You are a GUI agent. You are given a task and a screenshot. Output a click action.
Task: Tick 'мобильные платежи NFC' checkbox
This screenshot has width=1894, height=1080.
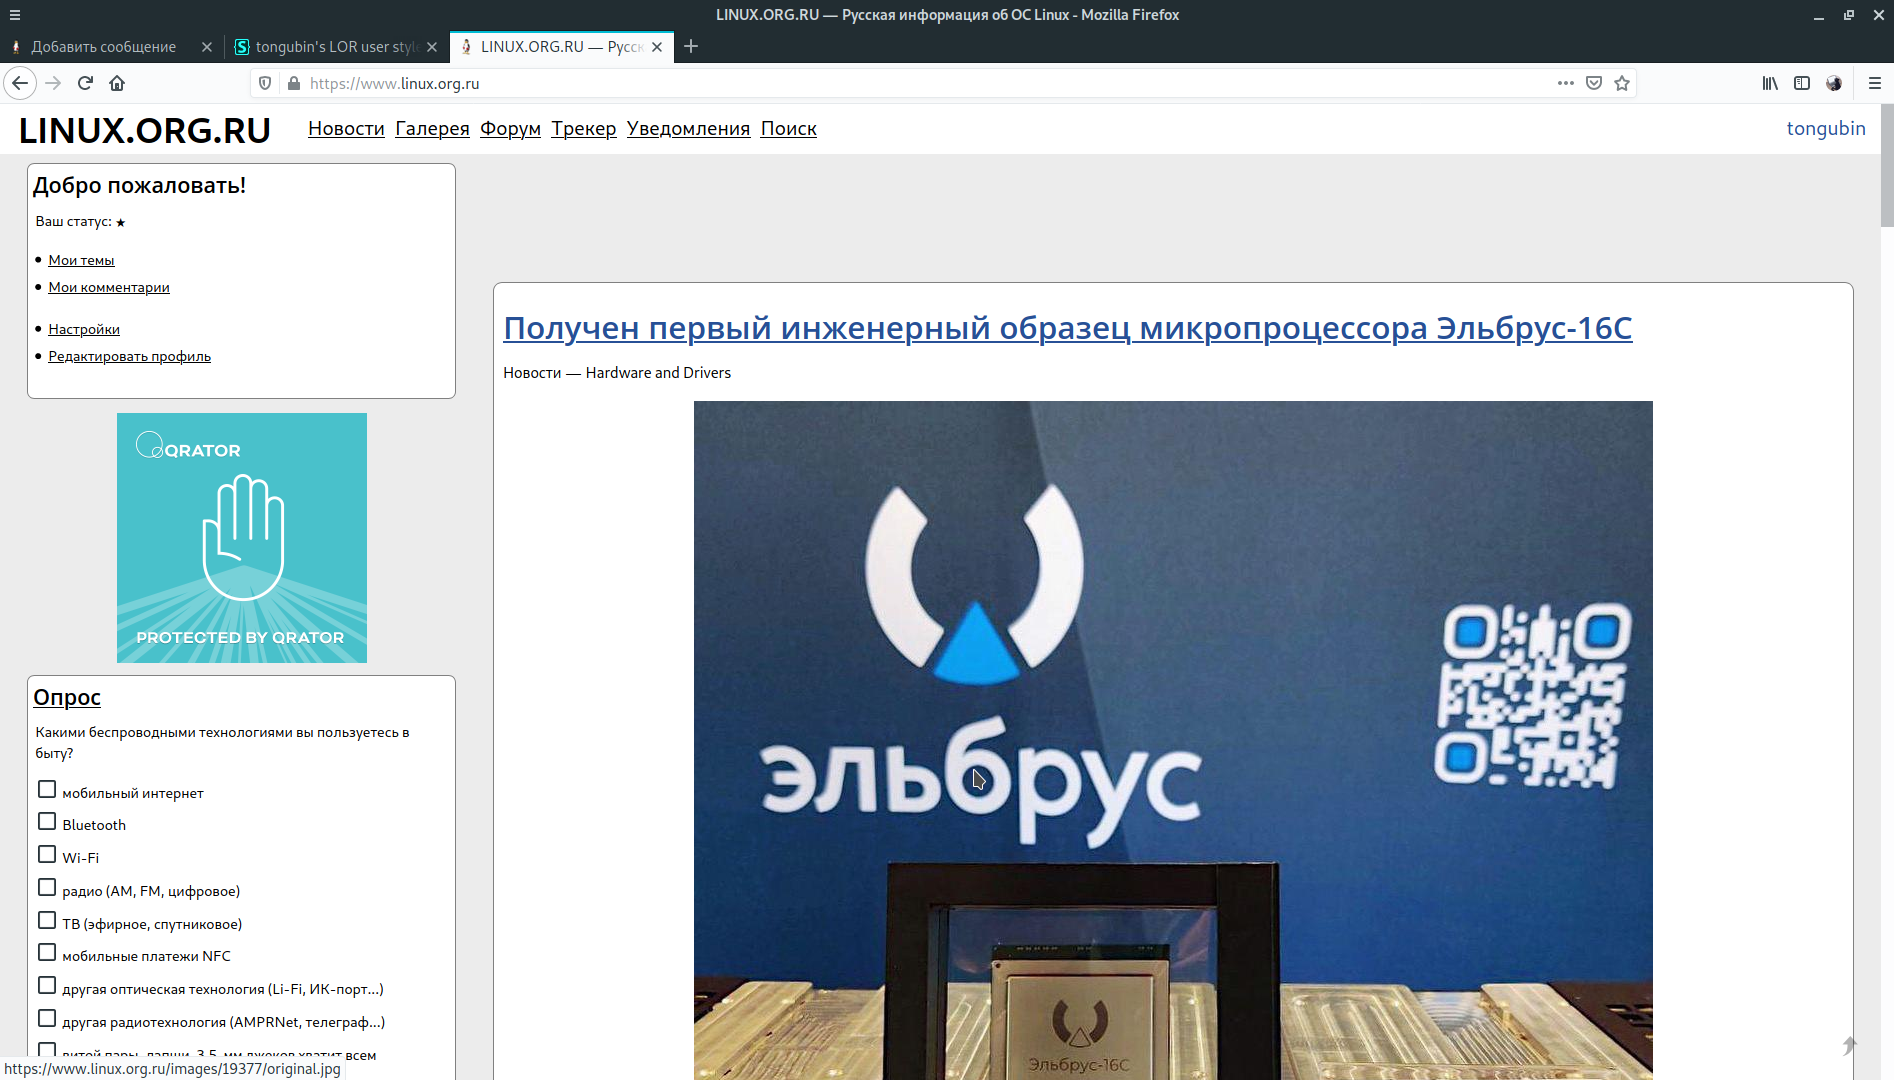click(47, 953)
